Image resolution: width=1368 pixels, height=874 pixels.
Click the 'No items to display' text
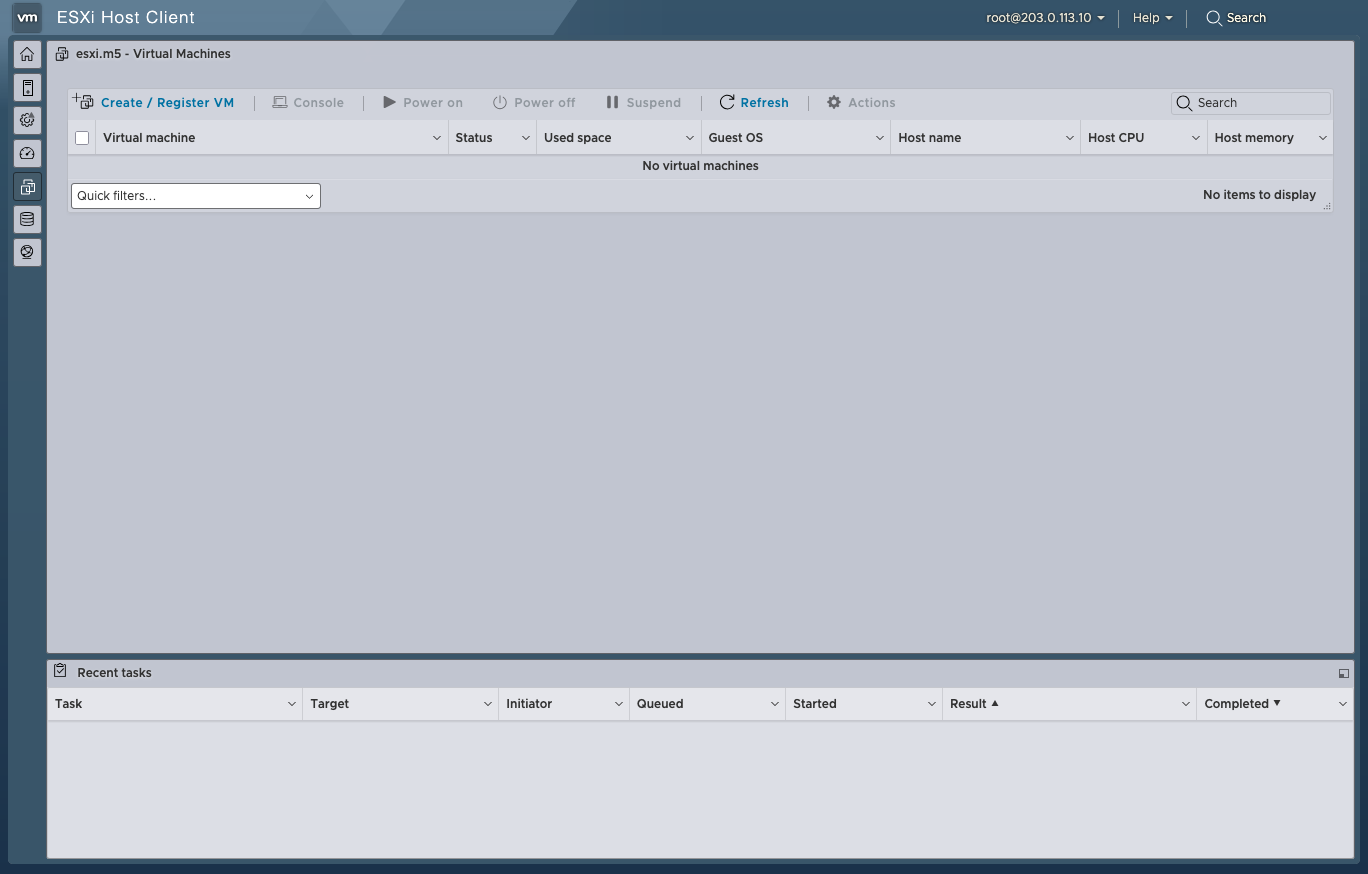coord(1259,195)
